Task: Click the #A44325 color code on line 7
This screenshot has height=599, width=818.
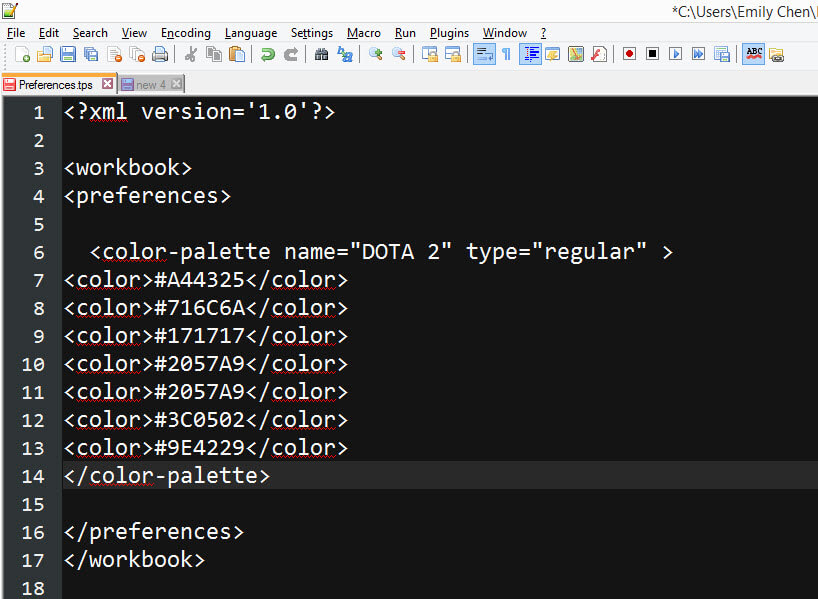Action: [x=198, y=280]
